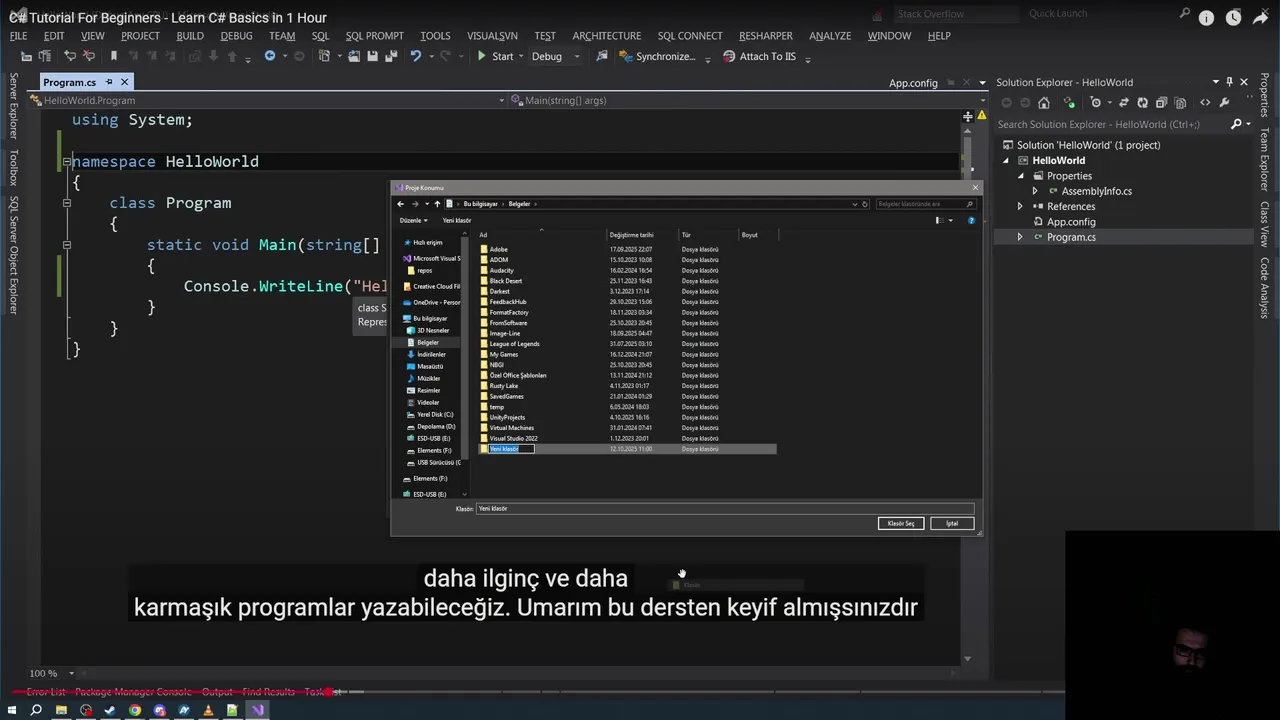Open the Server Explorer side tab
Viewport: 1280px width, 720px height.
point(13,104)
